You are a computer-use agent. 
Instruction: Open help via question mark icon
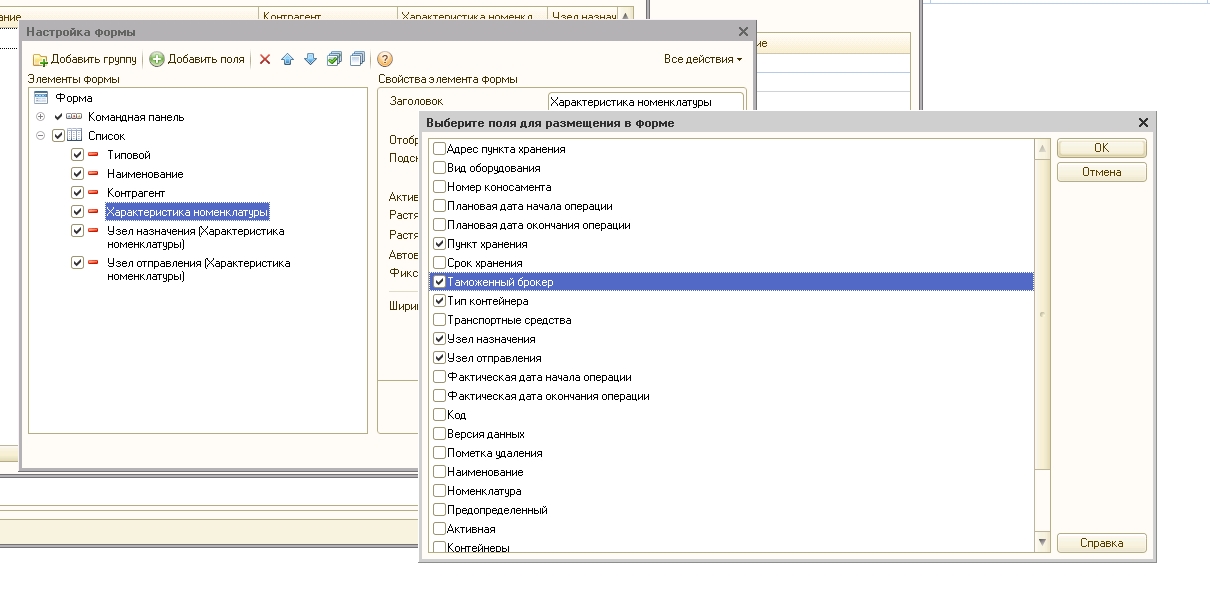point(385,60)
